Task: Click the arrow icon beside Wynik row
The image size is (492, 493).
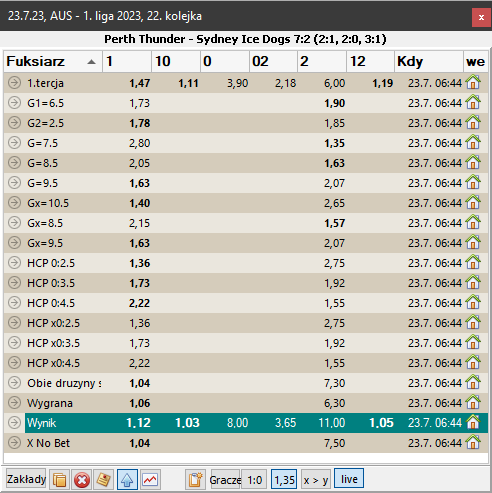Action: [x=14, y=422]
